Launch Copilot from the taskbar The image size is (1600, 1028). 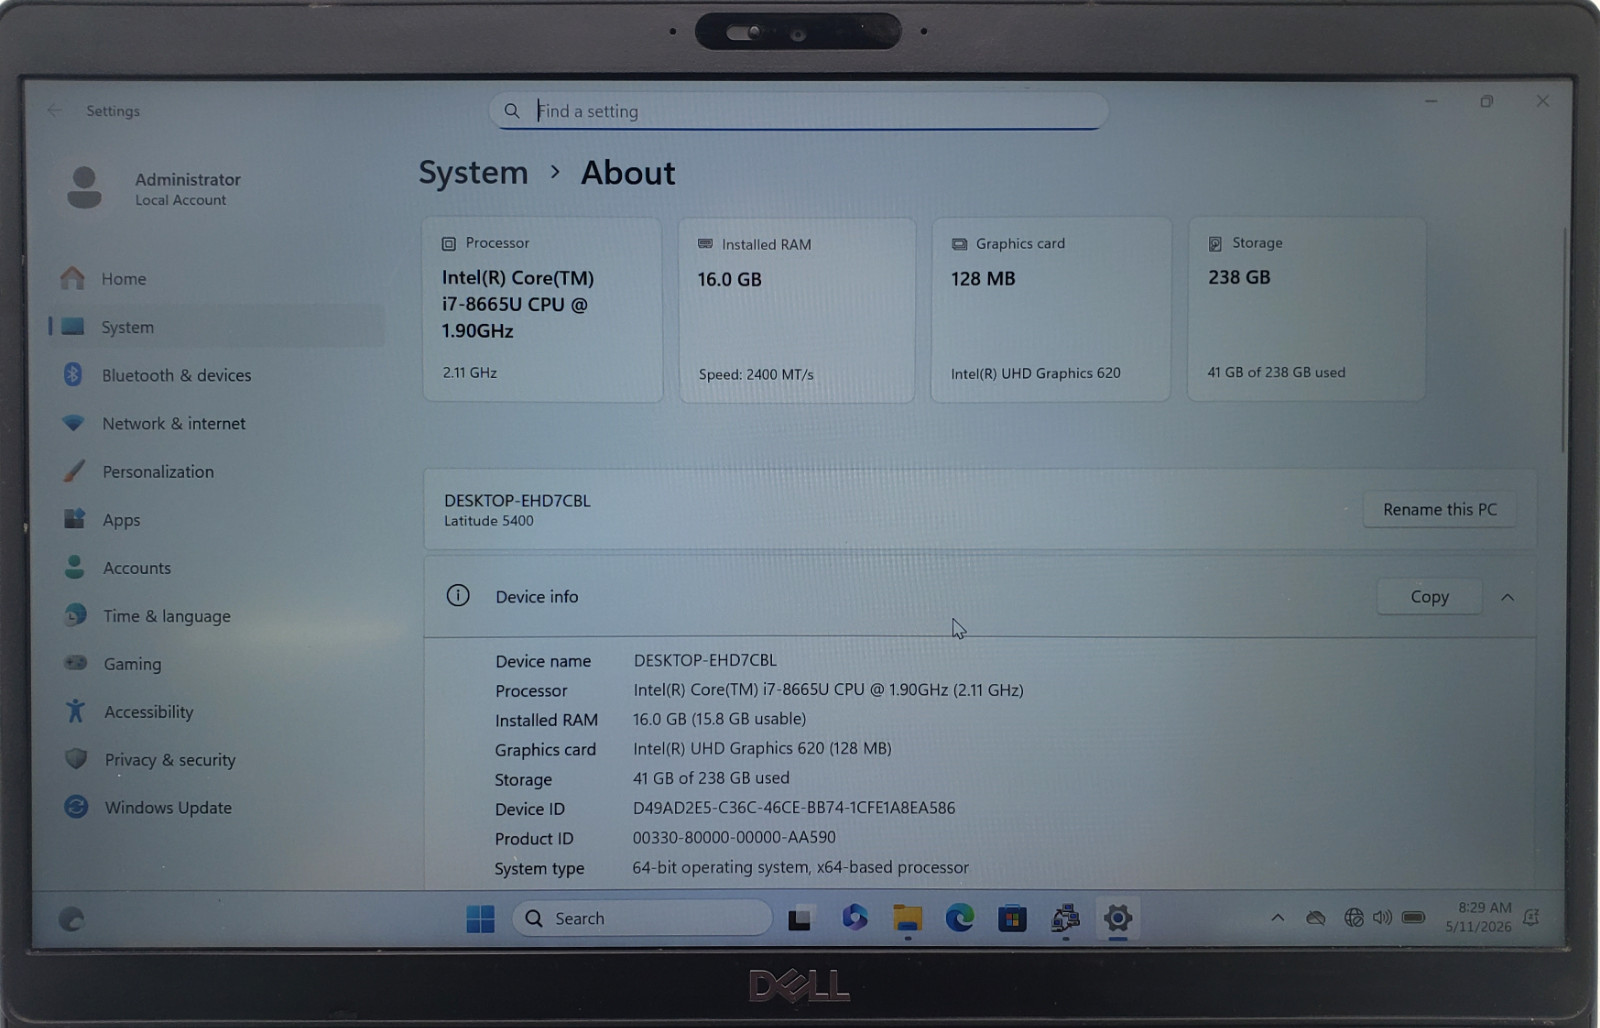click(x=854, y=917)
